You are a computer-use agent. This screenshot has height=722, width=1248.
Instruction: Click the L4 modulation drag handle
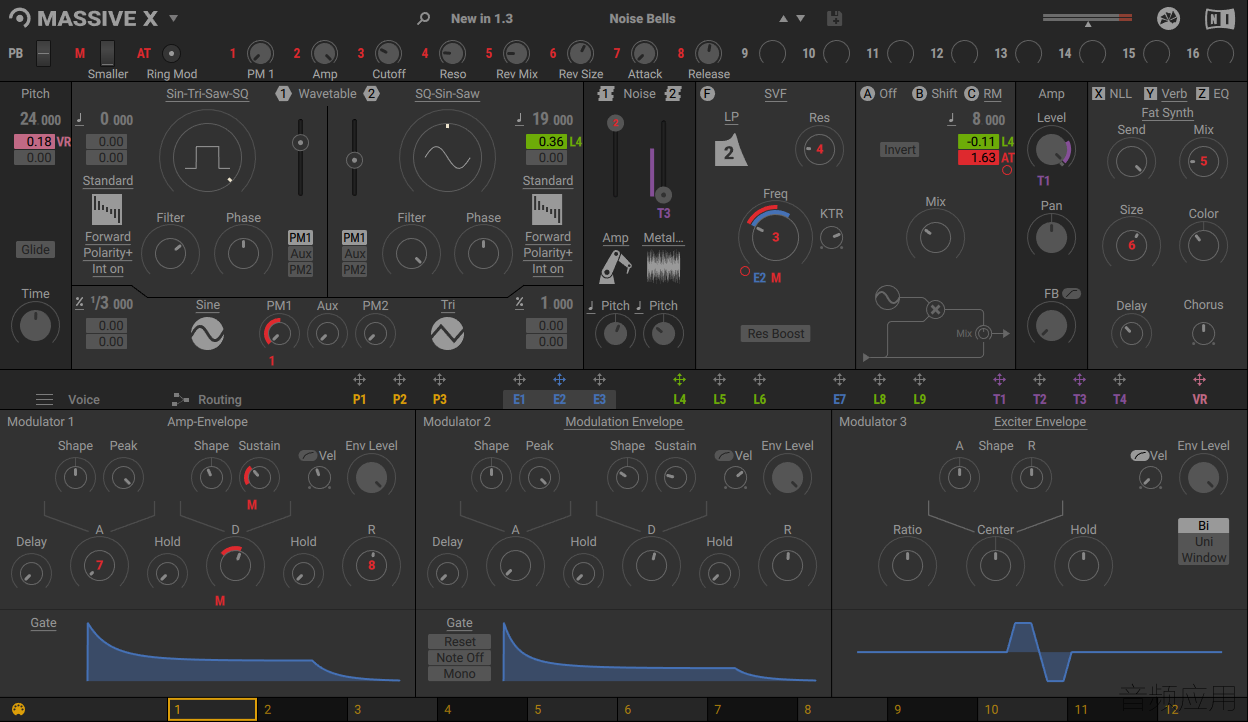point(679,380)
